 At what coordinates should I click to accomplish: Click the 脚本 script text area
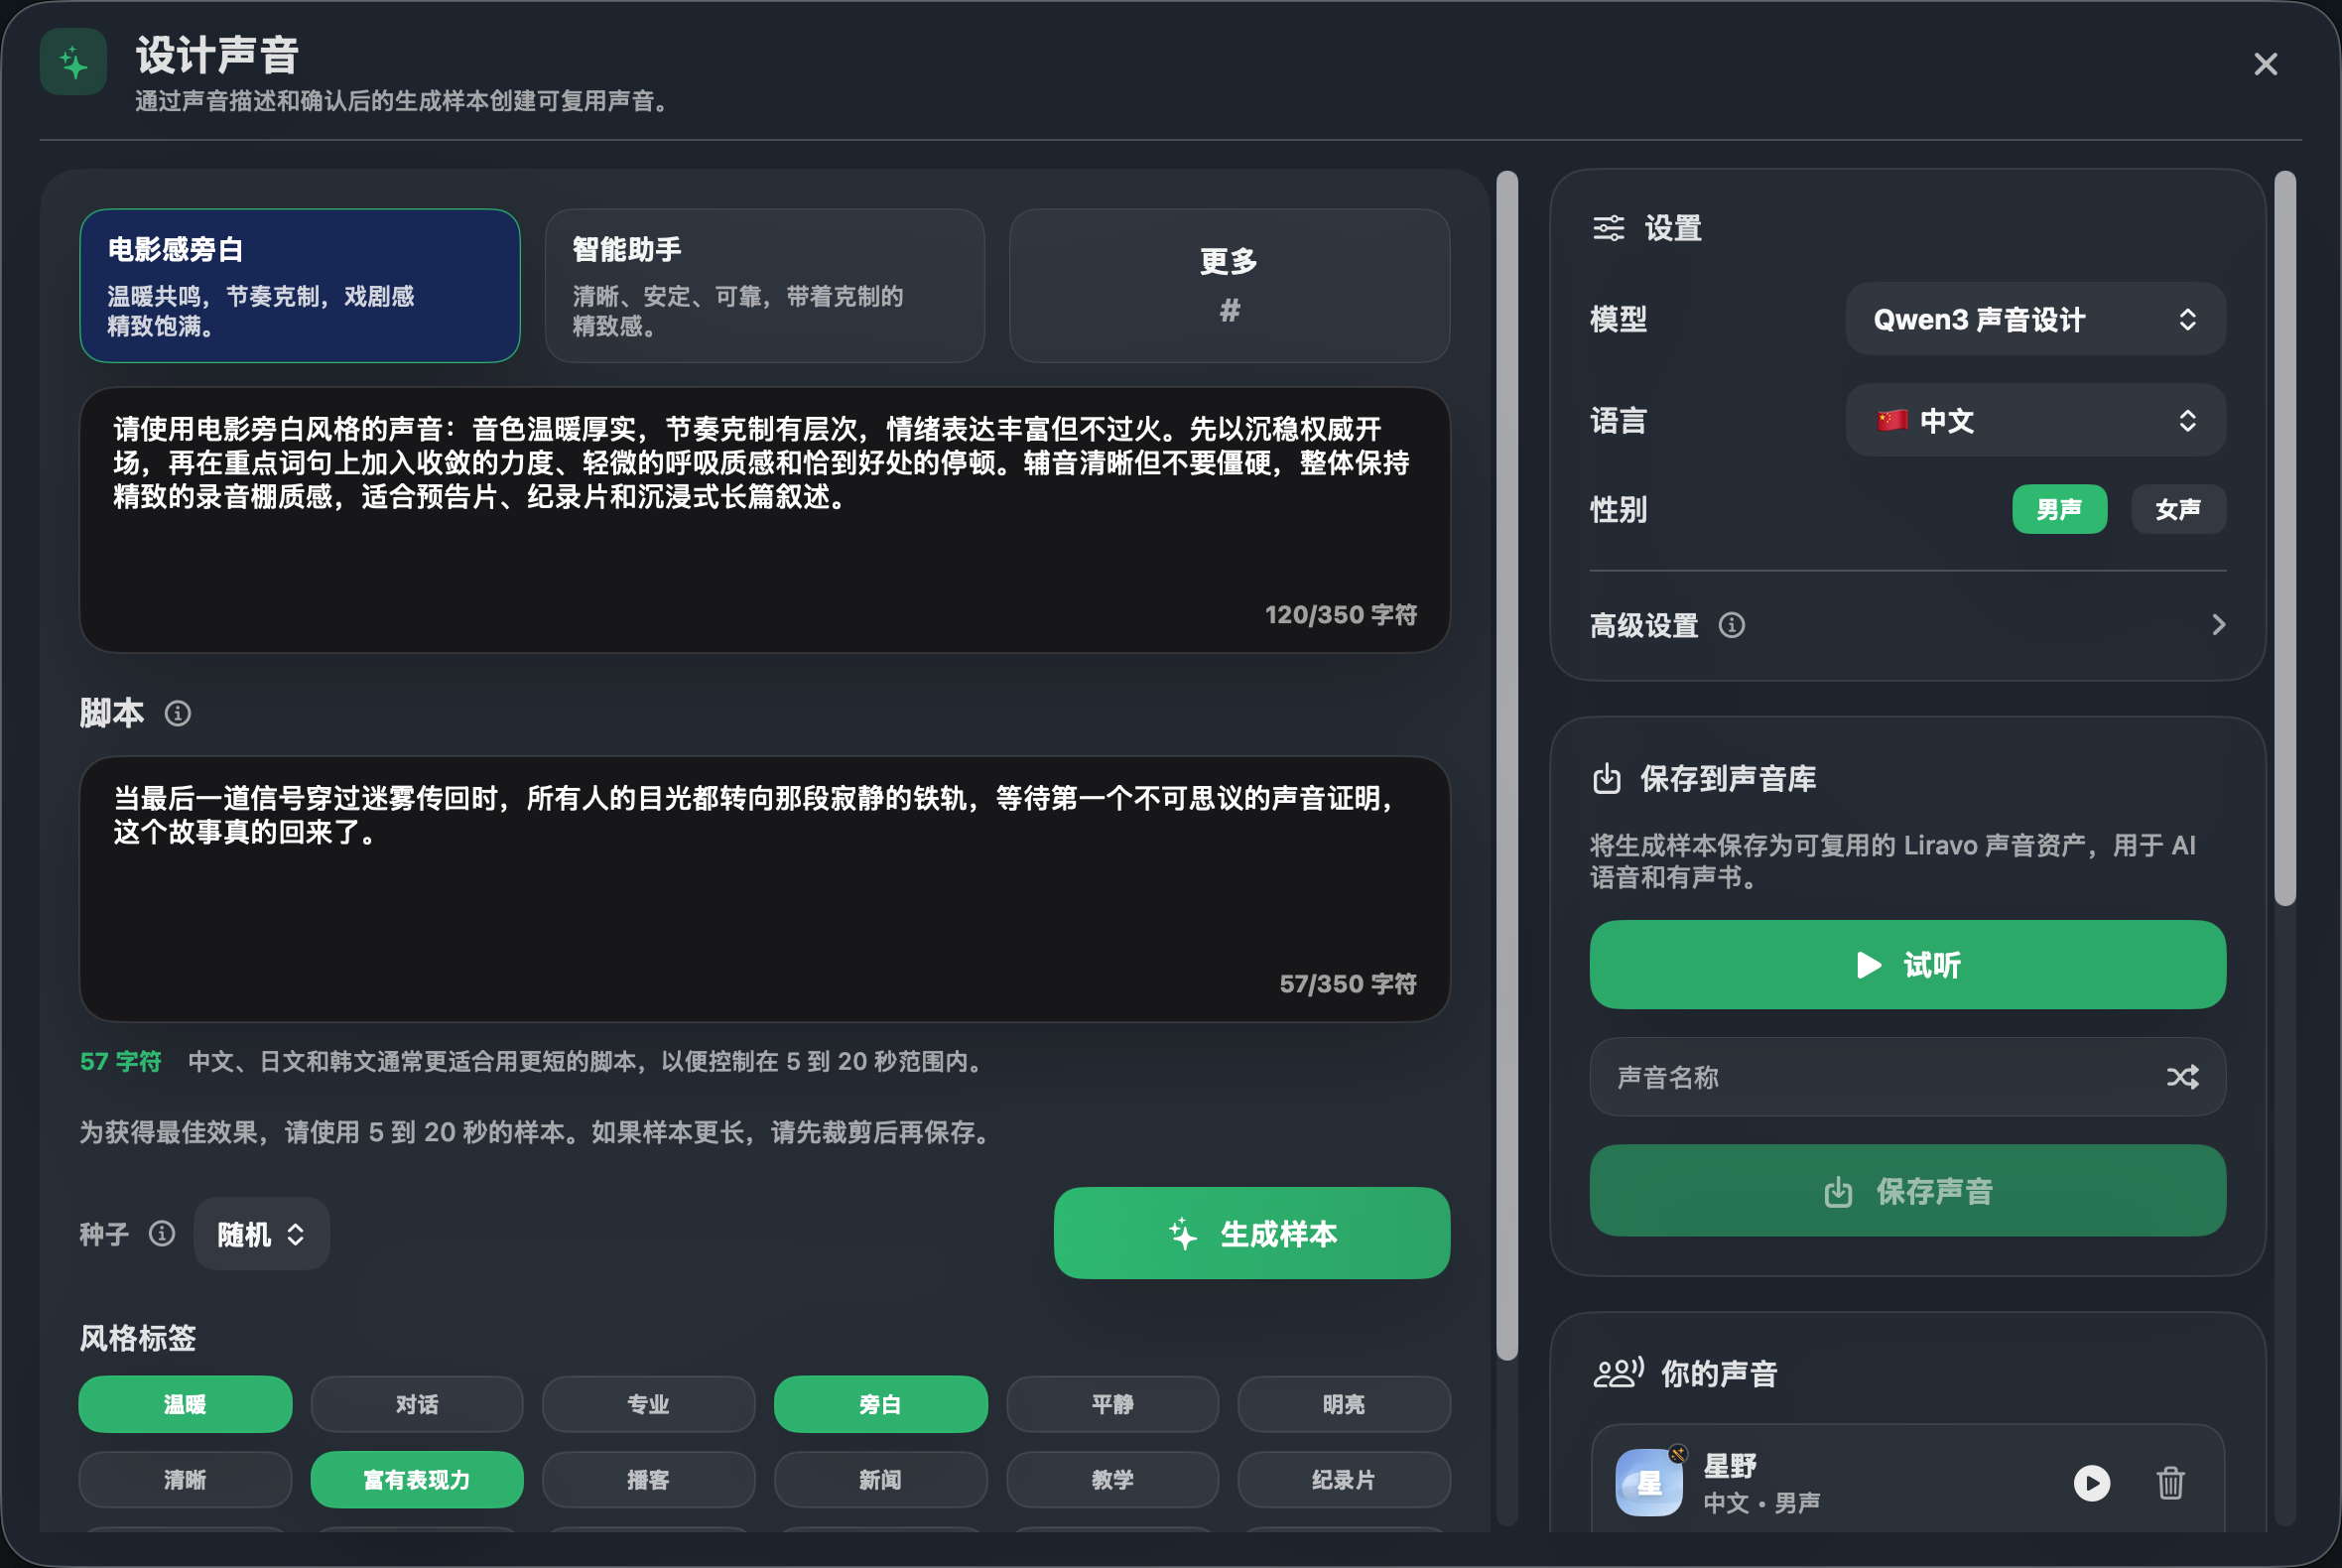764,889
